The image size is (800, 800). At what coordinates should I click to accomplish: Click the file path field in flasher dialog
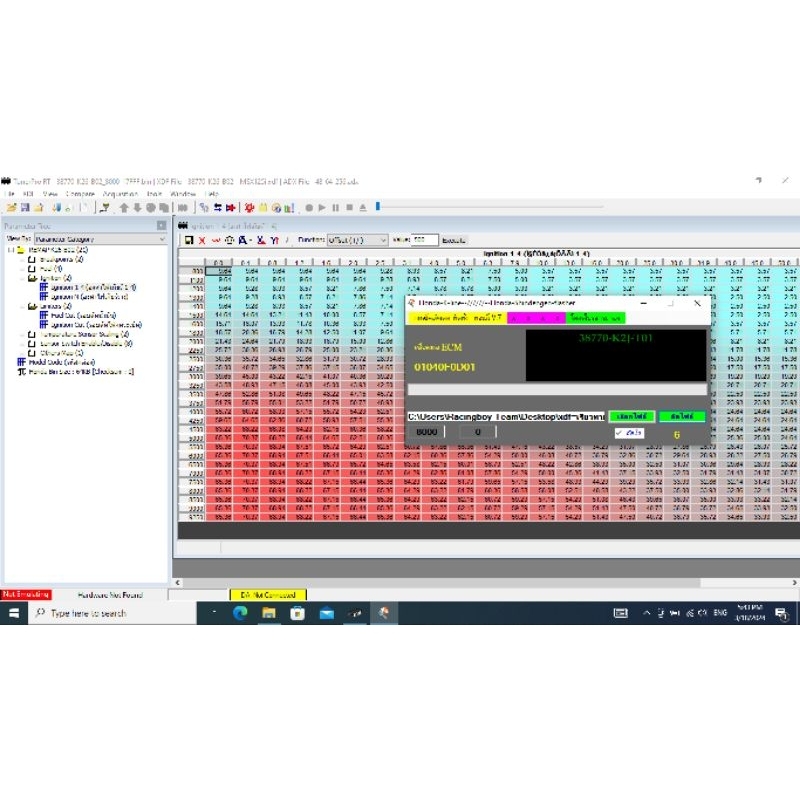(x=505, y=416)
